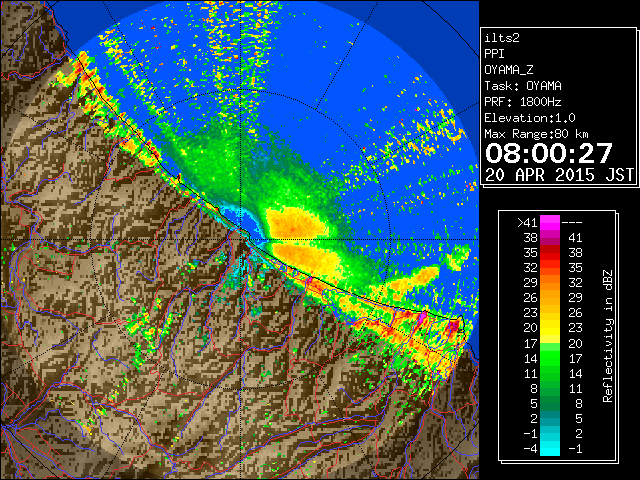This screenshot has width=640, height=480.
Task: Select the "Task: OYAMA" line
Action: pyautogui.click(x=523, y=86)
